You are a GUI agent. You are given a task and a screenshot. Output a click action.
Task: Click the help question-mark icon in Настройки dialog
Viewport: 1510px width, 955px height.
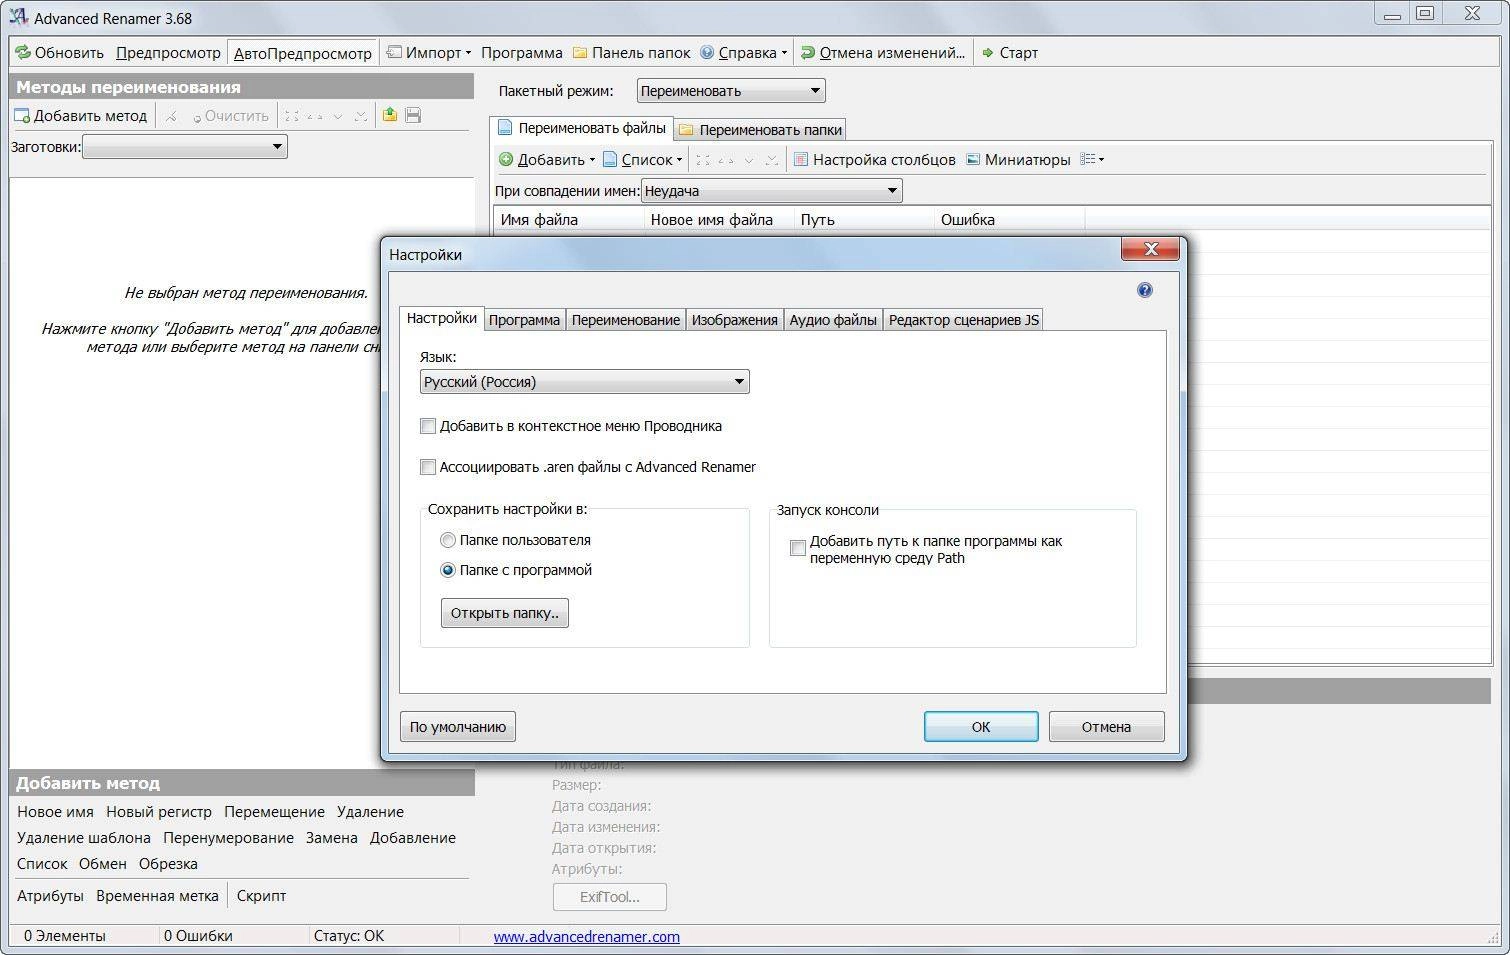1144,290
